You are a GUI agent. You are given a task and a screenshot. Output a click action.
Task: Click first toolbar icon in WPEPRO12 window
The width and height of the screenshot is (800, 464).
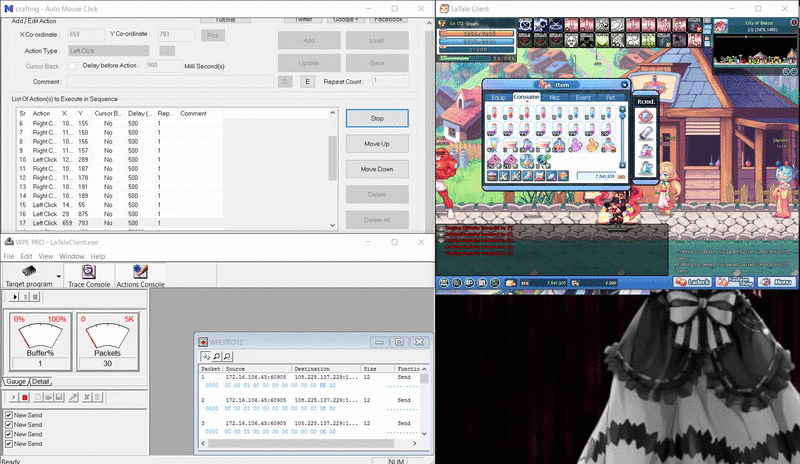tap(206, 356)
